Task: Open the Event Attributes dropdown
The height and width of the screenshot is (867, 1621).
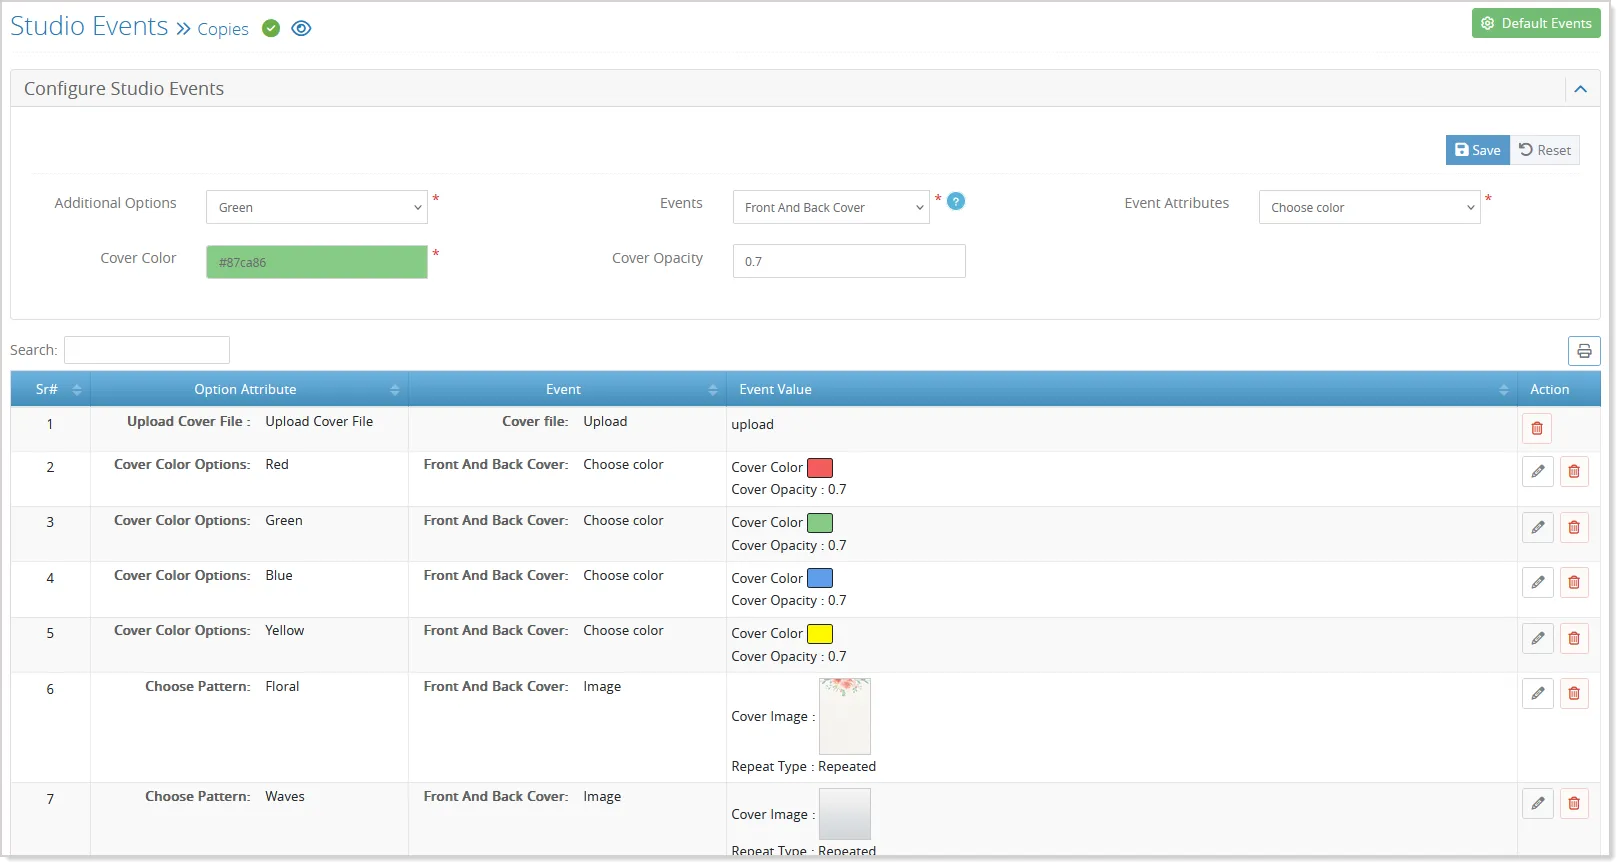Action: (1369, 207)
